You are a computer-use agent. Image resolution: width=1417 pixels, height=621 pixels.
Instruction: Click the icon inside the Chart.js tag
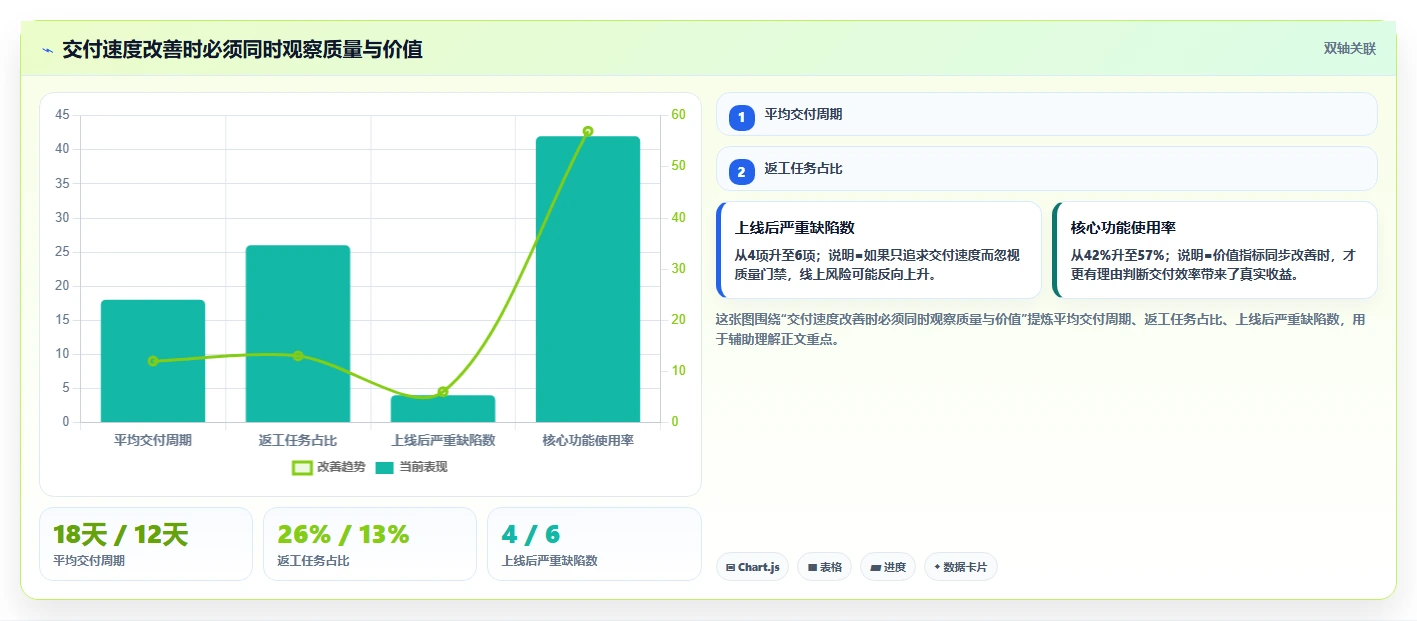click(731, 568)
